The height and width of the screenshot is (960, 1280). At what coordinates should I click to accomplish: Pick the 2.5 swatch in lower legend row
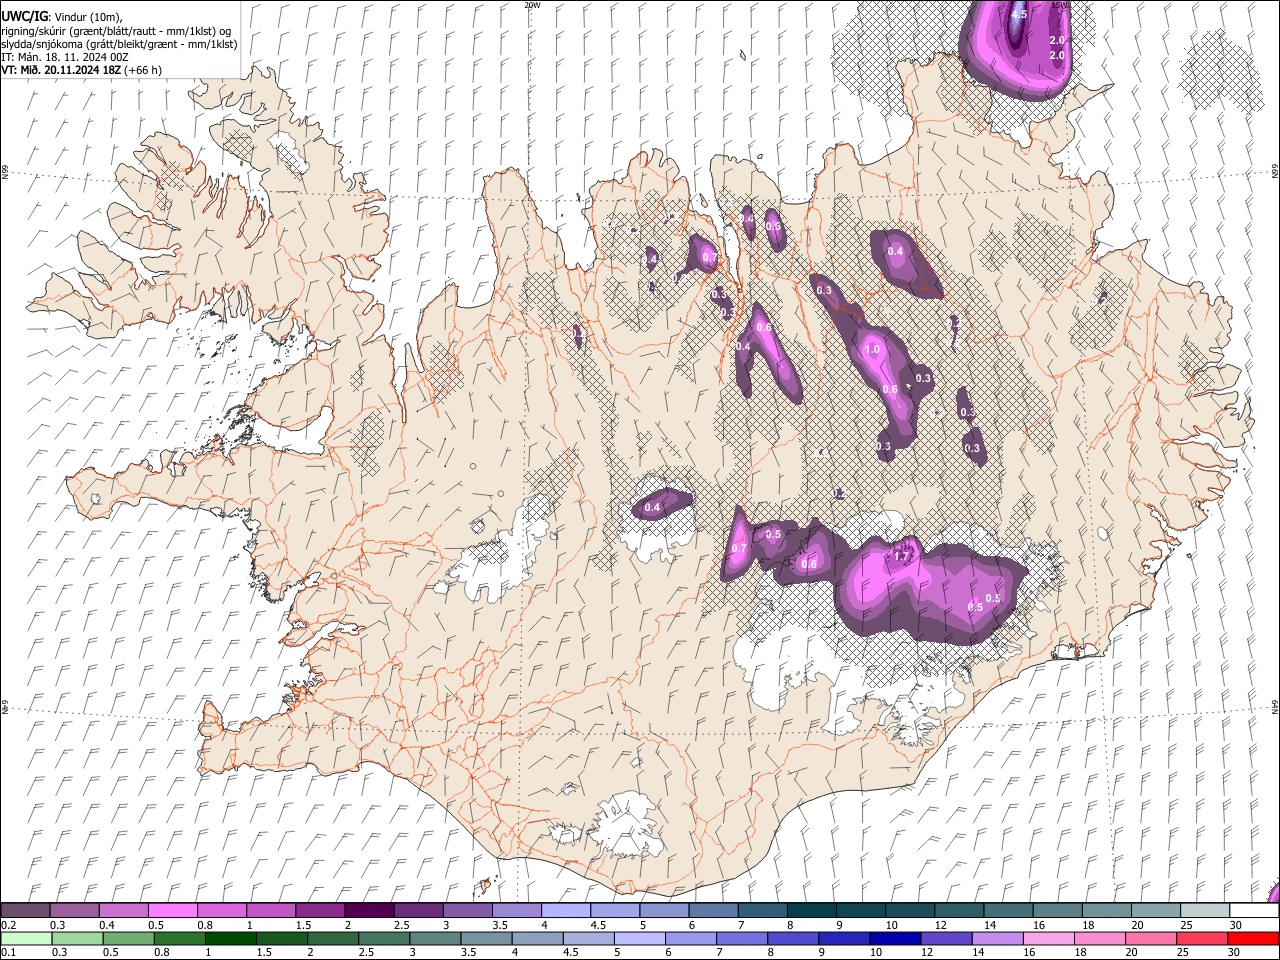coord(384,938)
